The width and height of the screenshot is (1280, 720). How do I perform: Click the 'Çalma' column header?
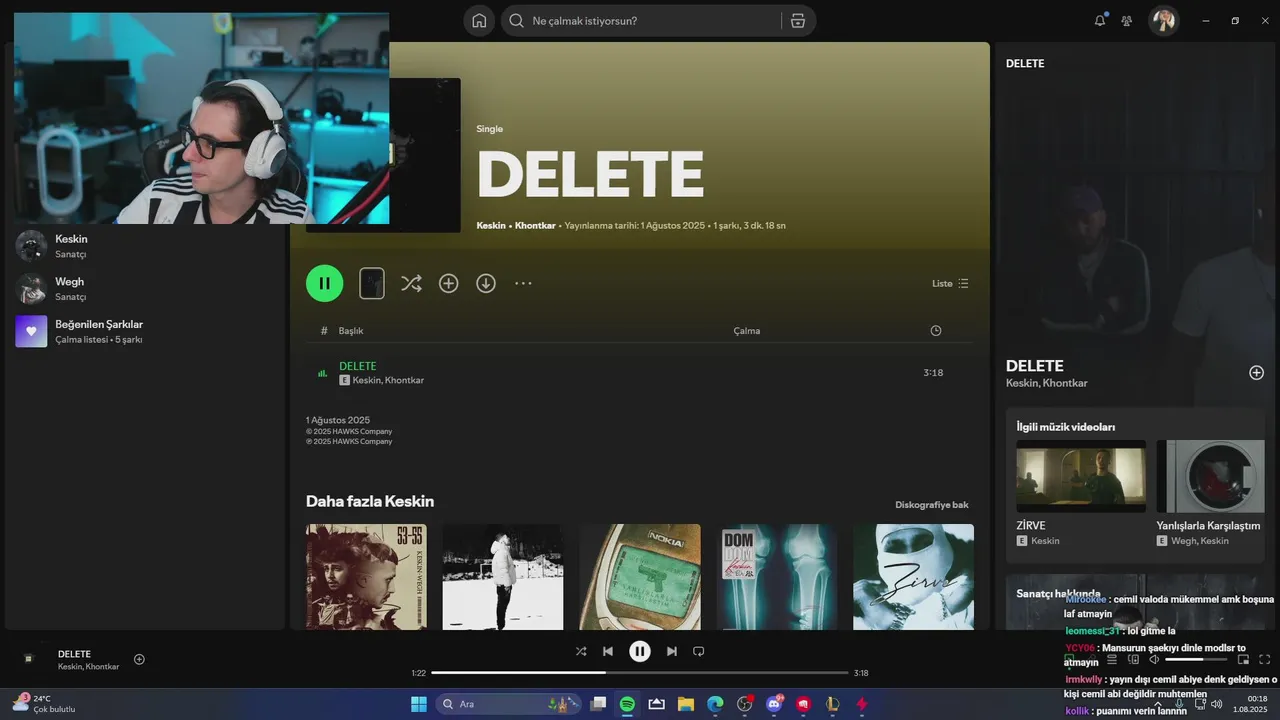747,331
